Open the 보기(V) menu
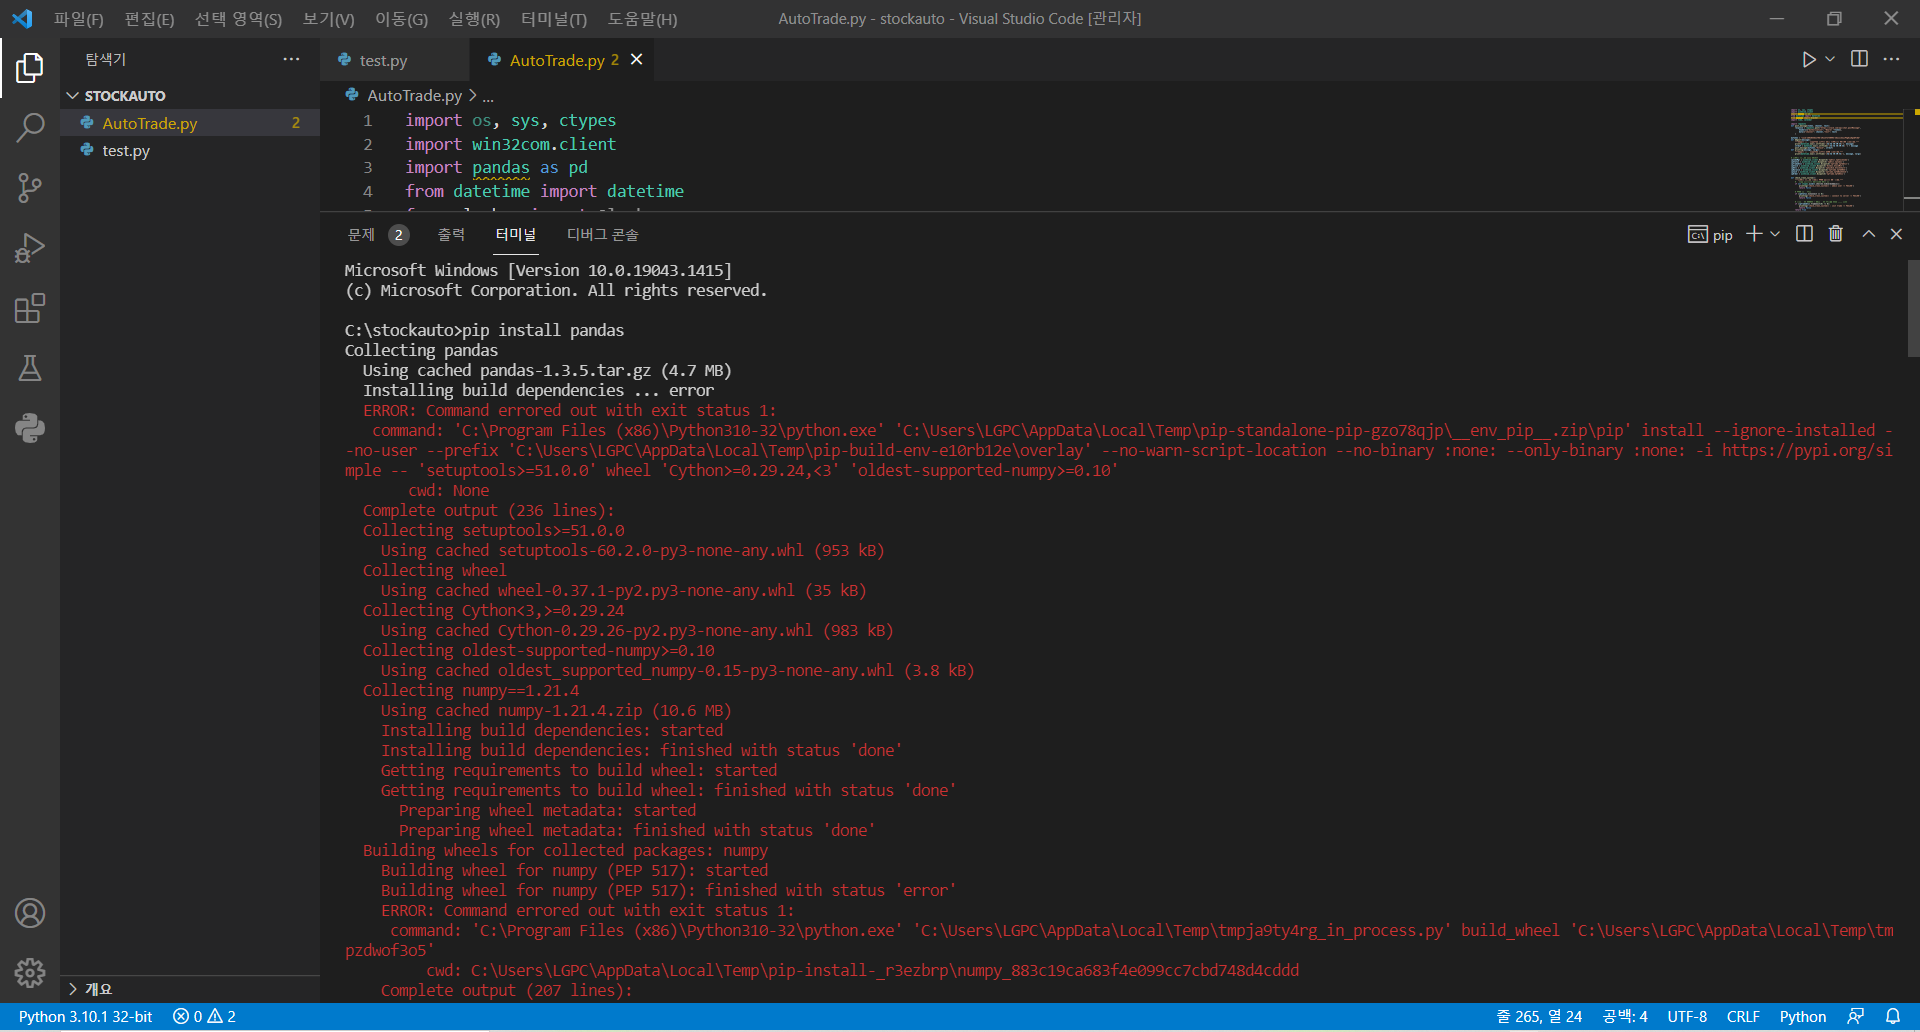This screenshot has height=1032, width=1920. click(329, 19)
